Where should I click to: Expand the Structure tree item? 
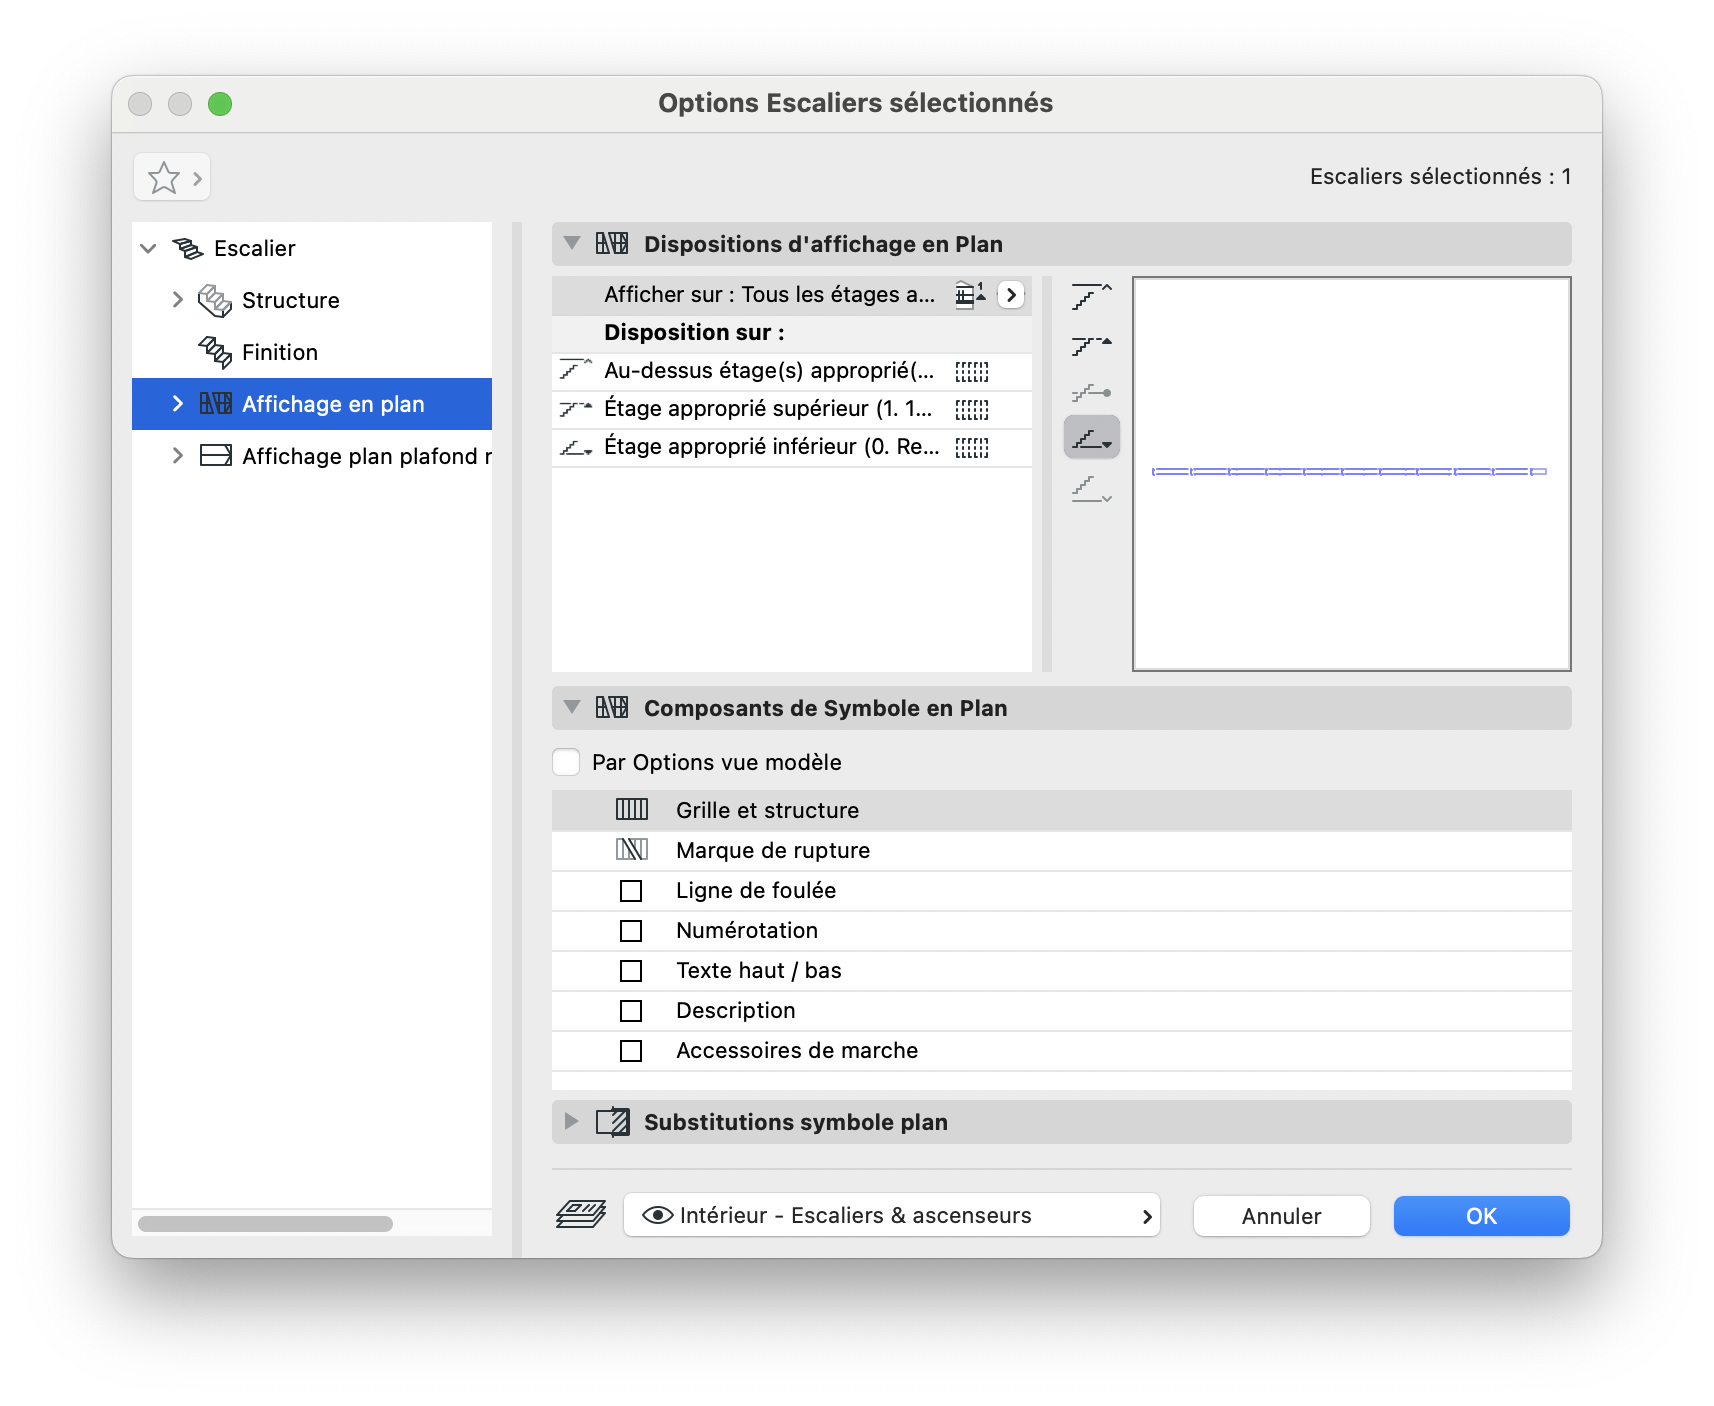click(178, 300)
